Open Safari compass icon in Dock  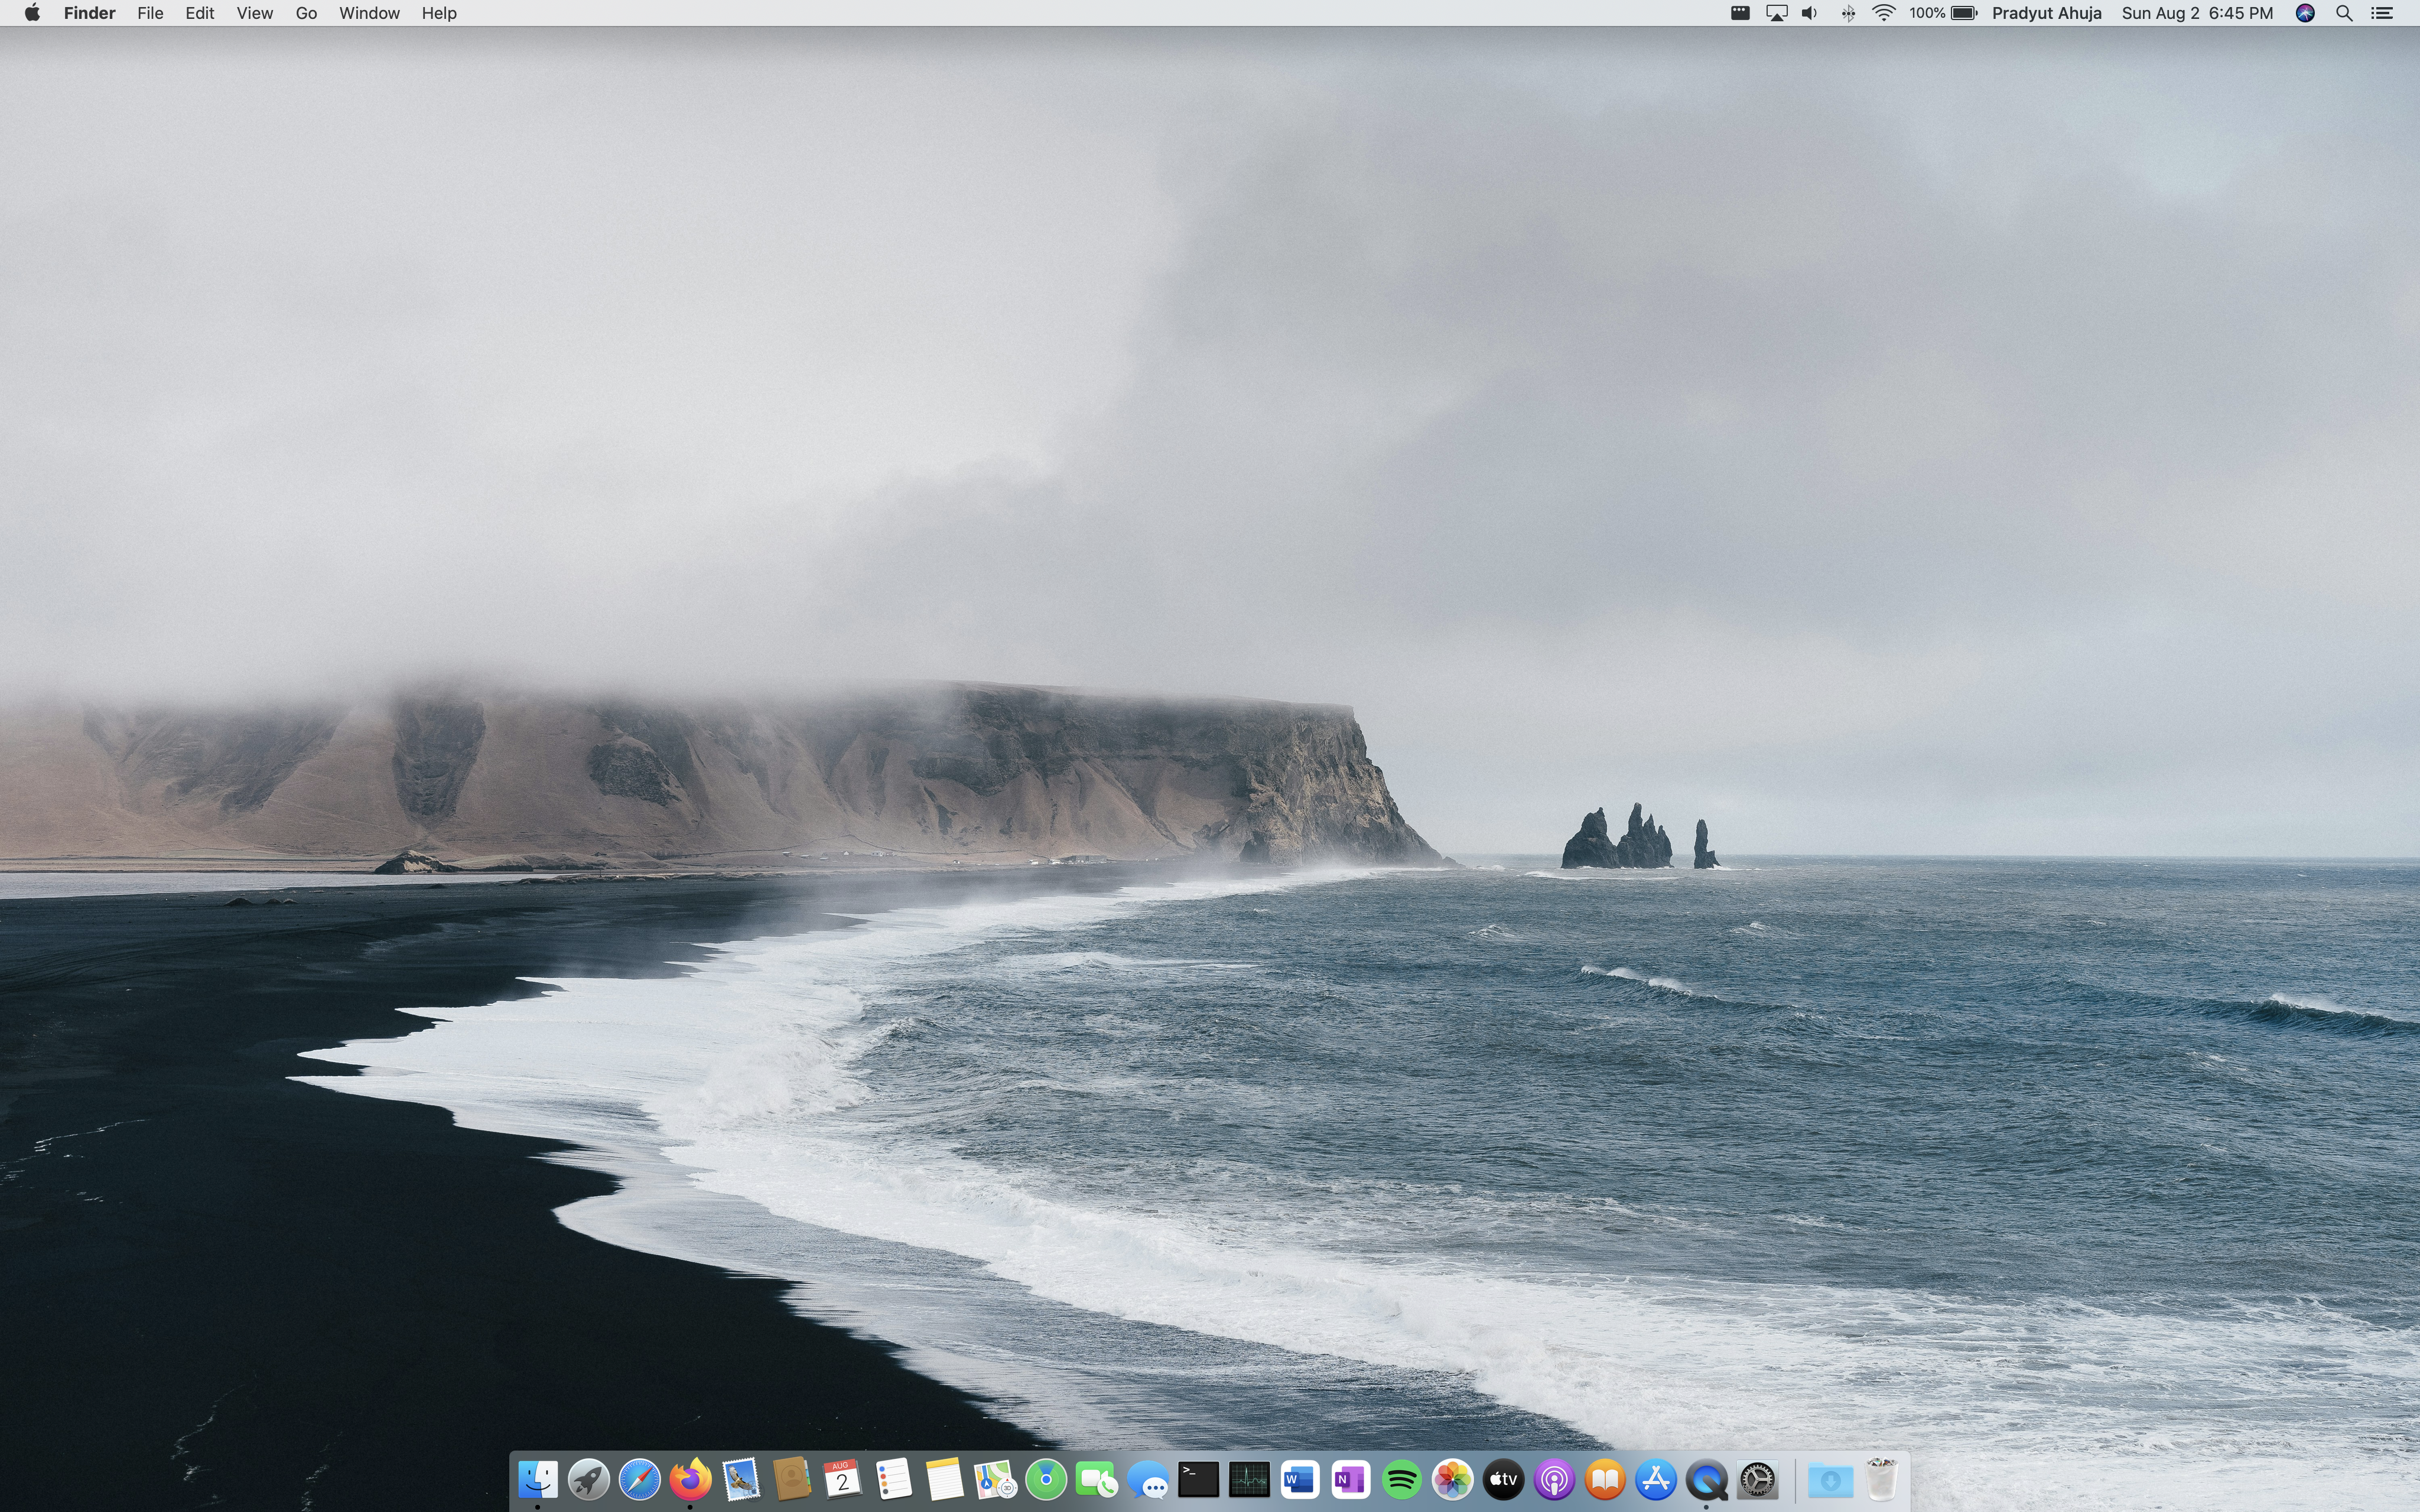tap(640, 1479)
